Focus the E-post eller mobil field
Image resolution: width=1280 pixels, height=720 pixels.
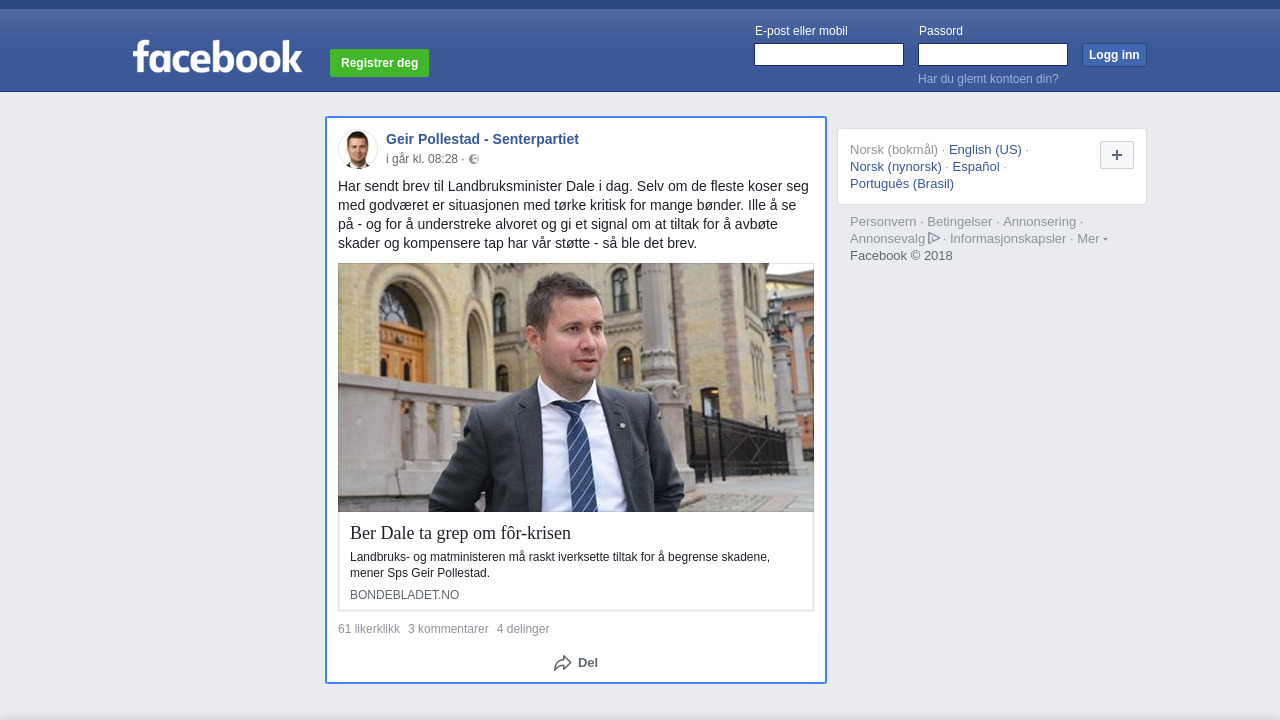pos(829,55)
